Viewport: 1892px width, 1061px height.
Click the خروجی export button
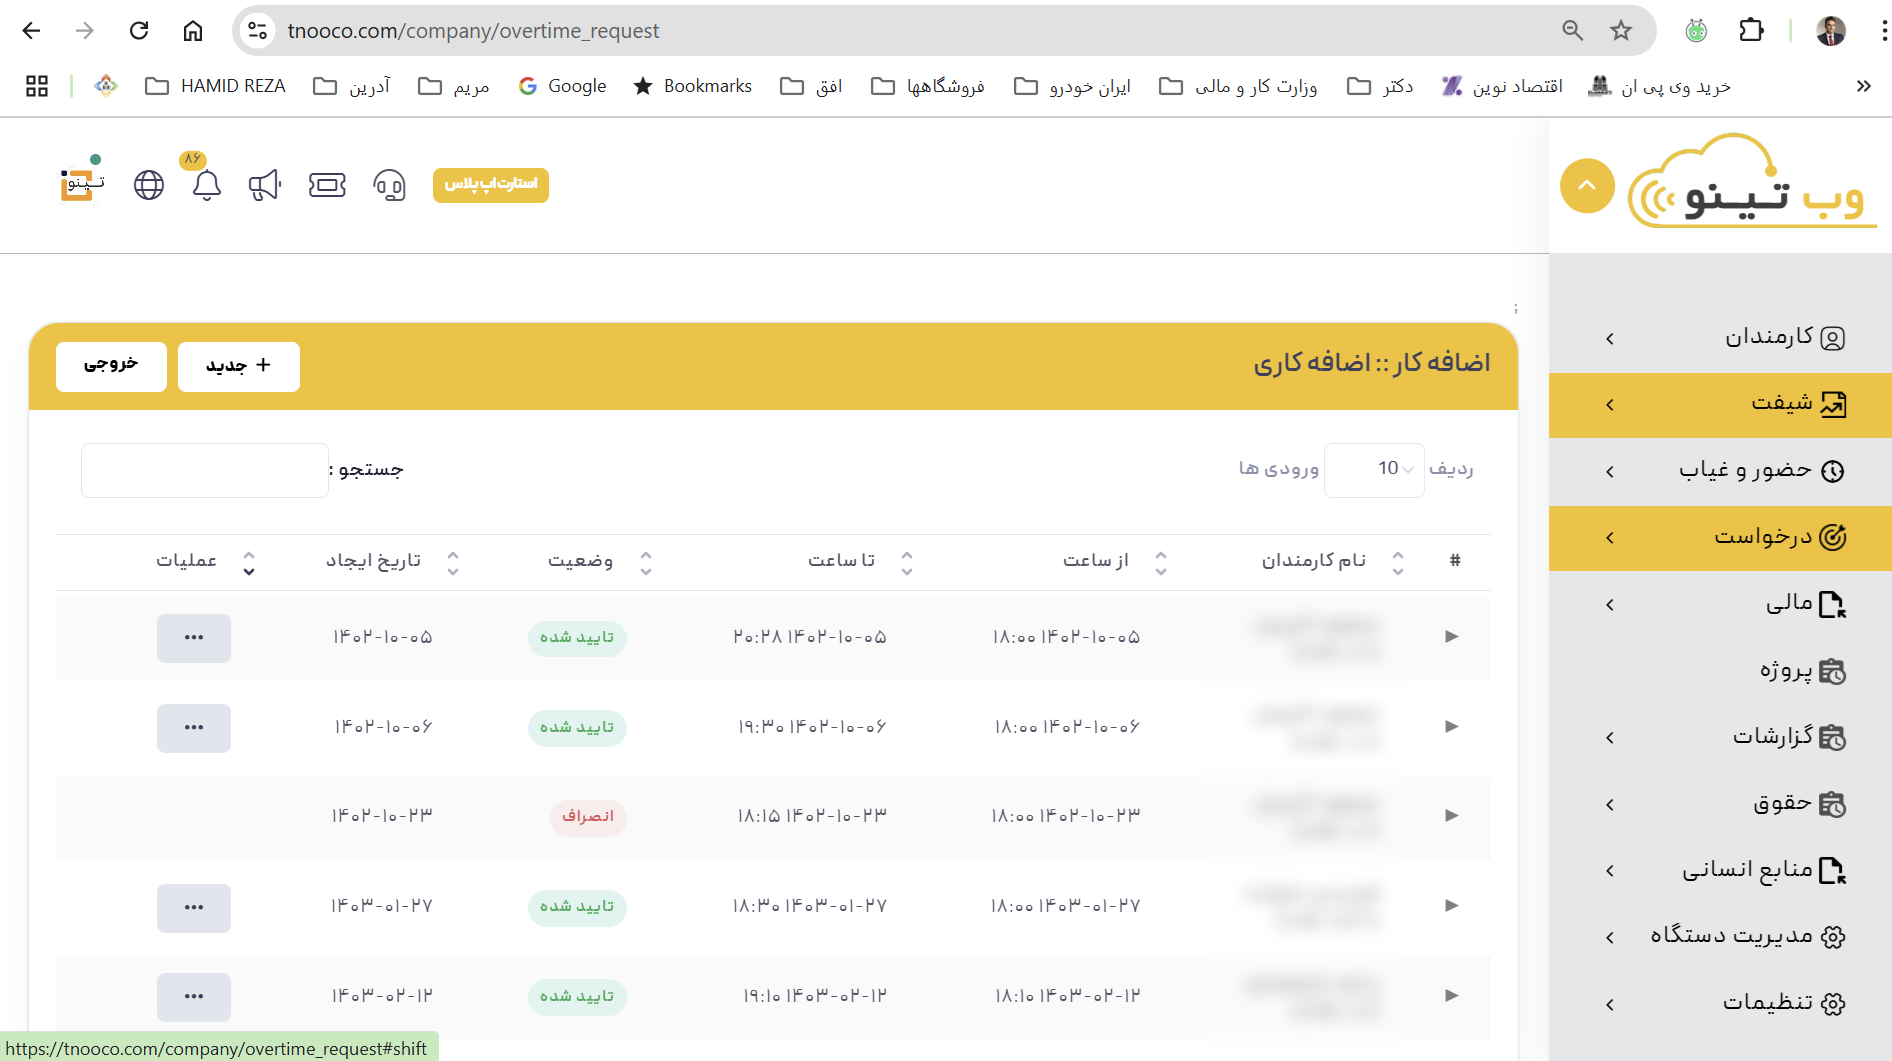(x=111, y=366)
